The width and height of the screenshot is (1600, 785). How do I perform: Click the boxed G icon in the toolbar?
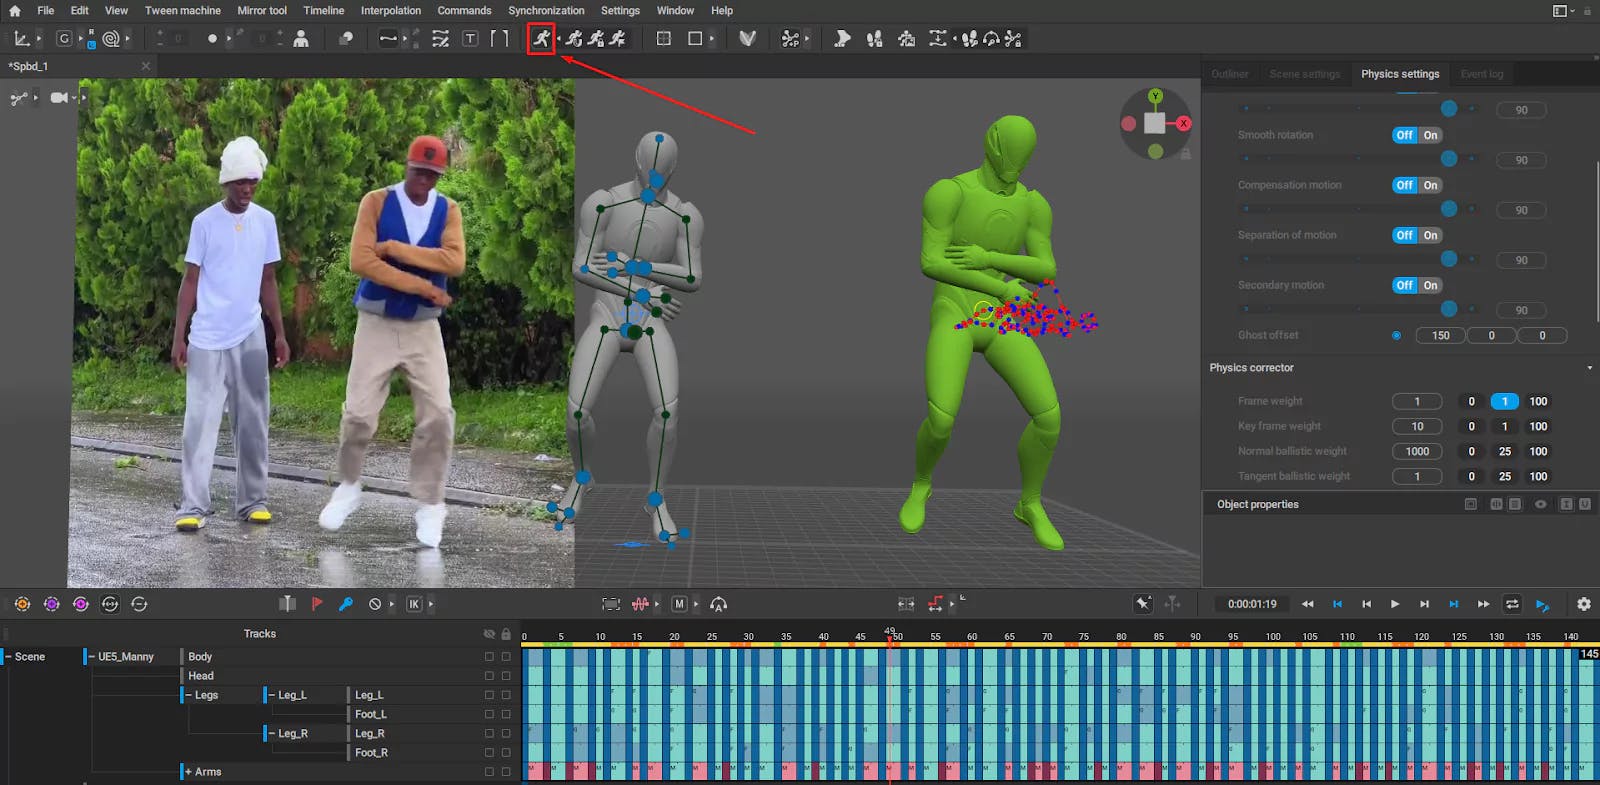tap(64, 39)
